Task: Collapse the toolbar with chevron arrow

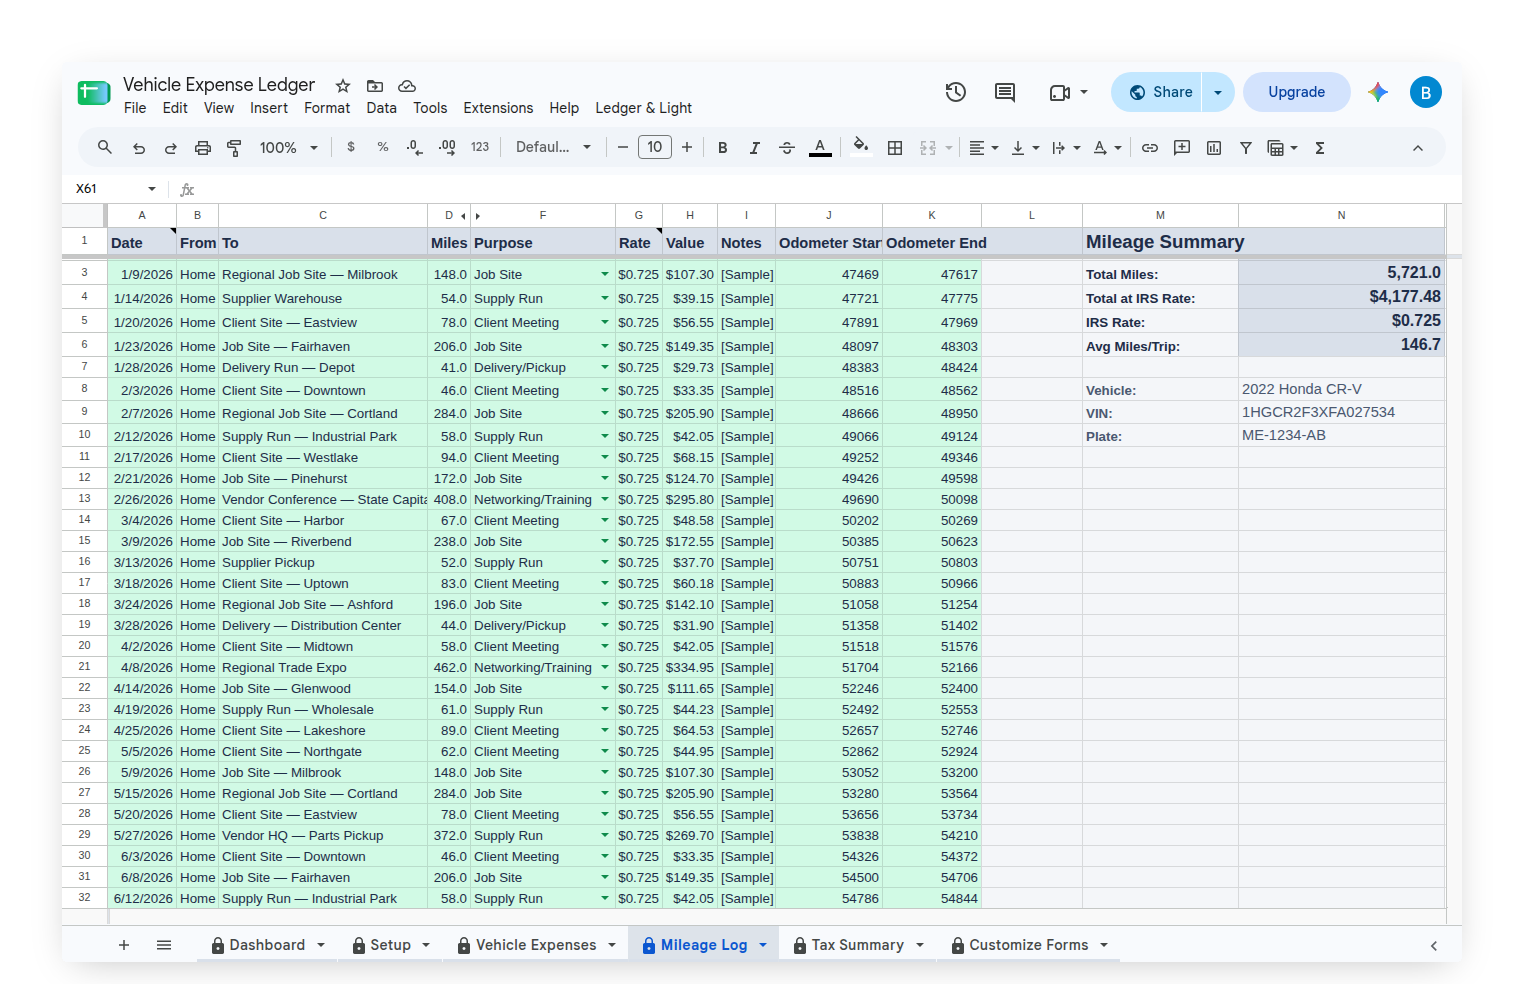Action: point(1418,148)
